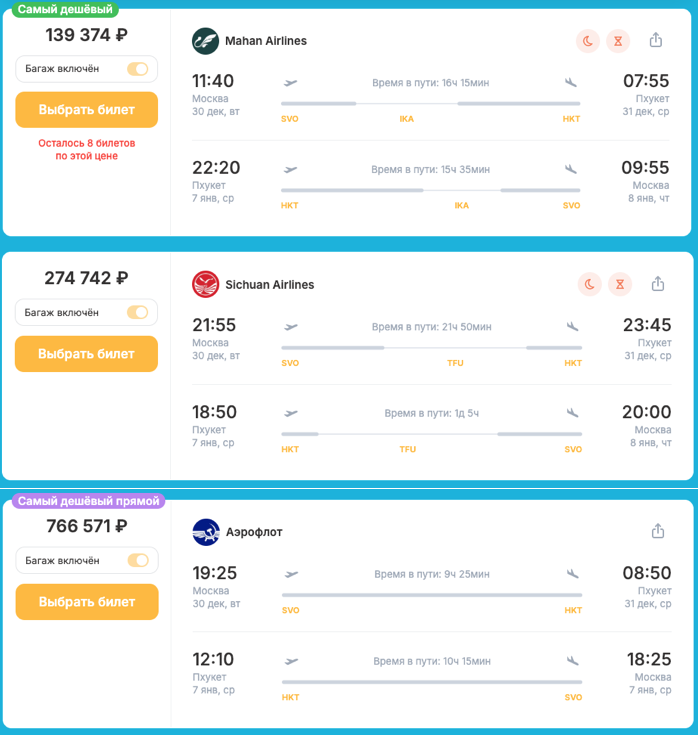Toggle baggage for 274 742 ₽ ticket

click(x=137, y=313)
